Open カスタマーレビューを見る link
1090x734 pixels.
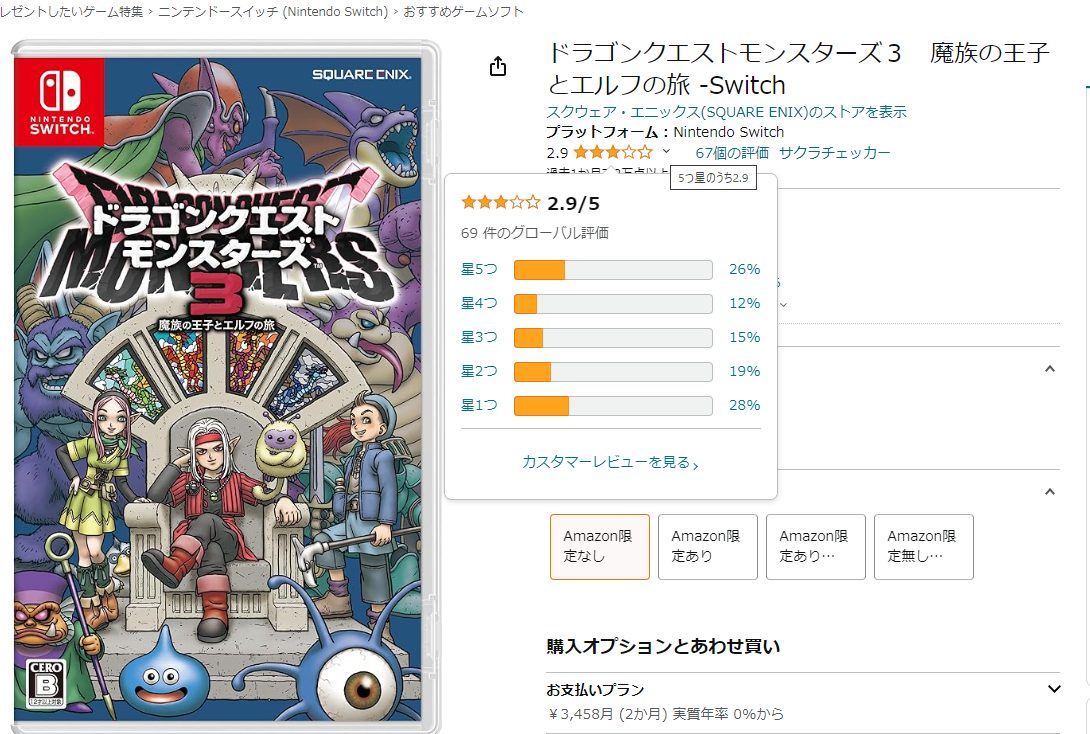tap(610, 462)
